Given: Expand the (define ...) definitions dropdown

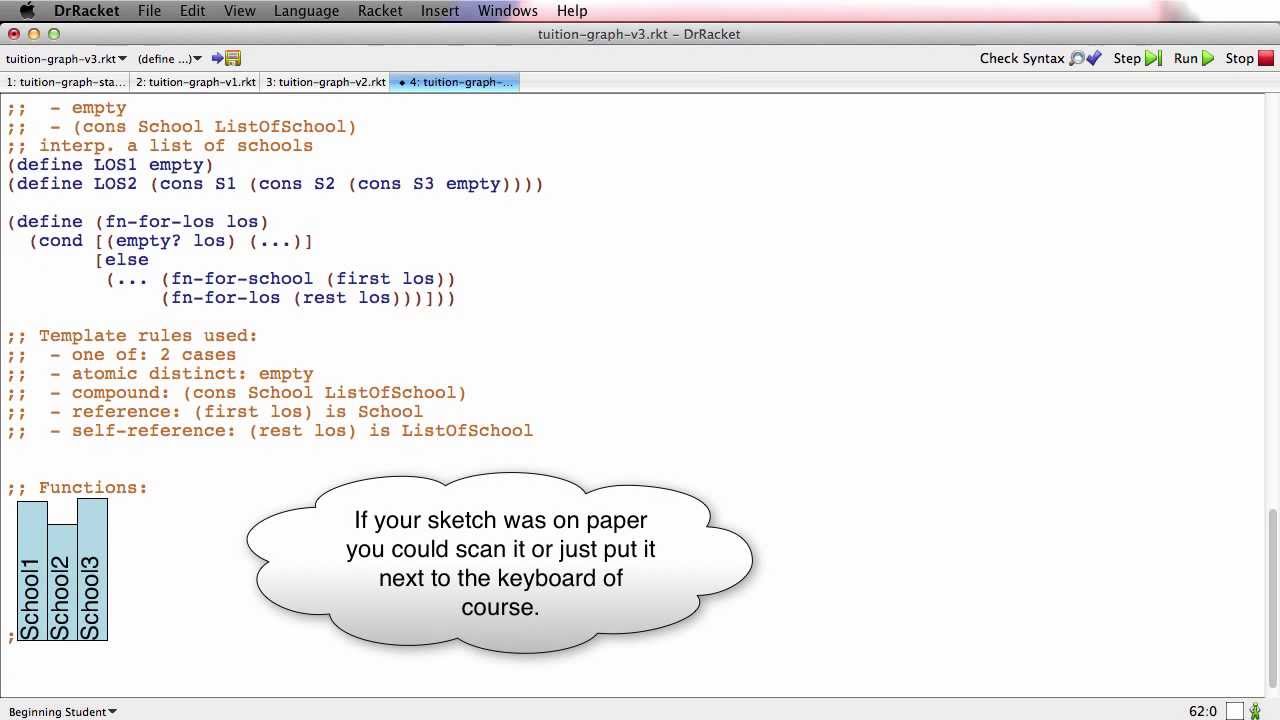Looking at the screenshot, I should 170,59.
